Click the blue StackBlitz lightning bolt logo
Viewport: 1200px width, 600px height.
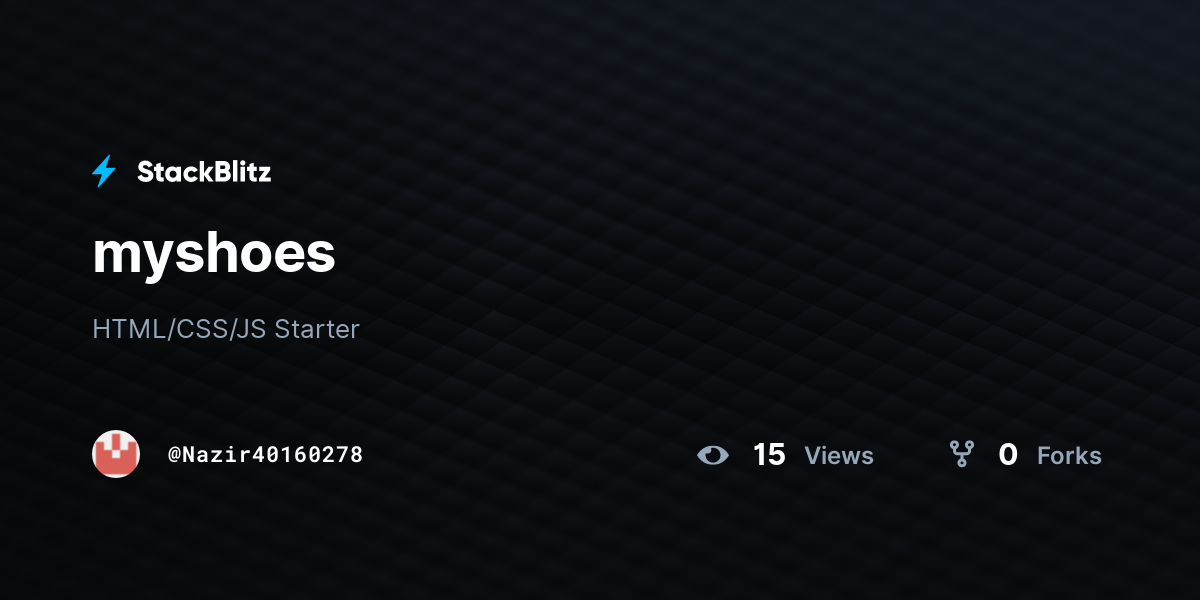click(104, 172)
